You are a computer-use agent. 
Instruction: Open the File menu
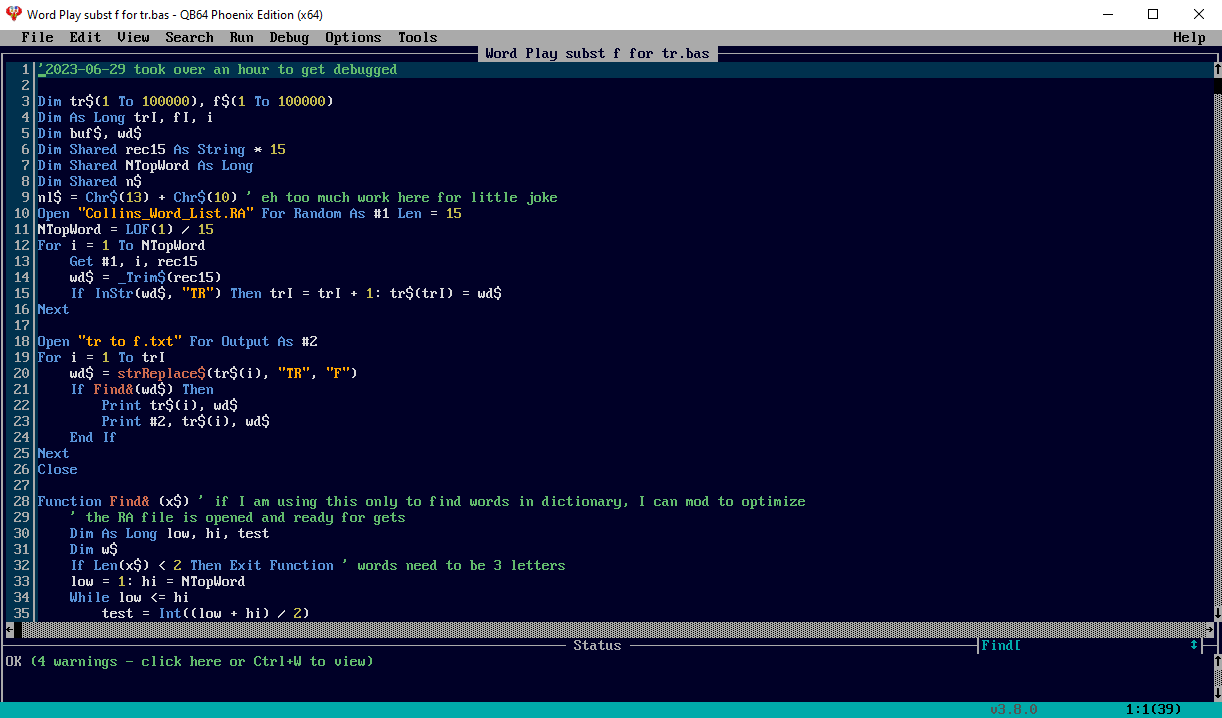point(37,38)
